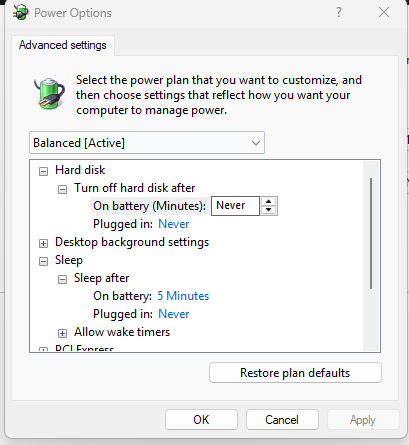Screen dimensions: 409x445
Task: Click Plugged in Never link under Hard disk
Action: tap(174, 224)
